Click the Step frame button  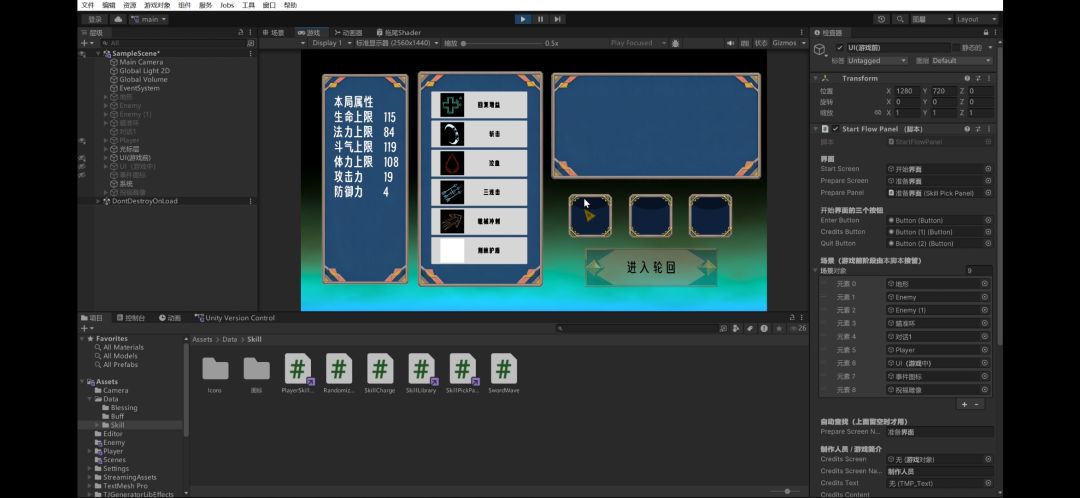pos(558,19)
